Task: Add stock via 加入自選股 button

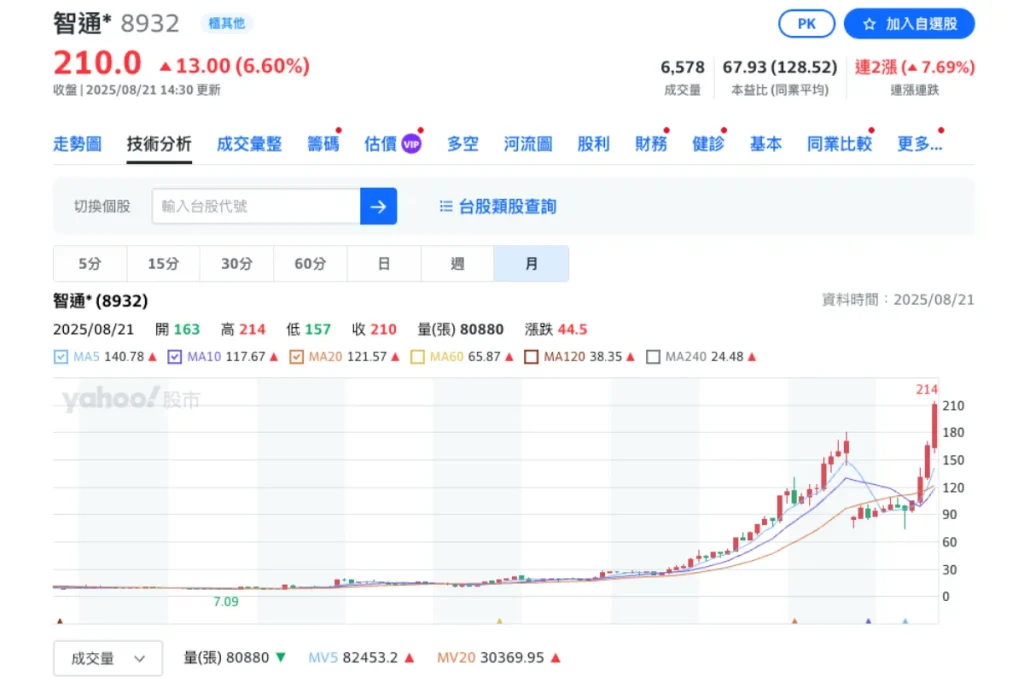Action: tap(909, 24)
